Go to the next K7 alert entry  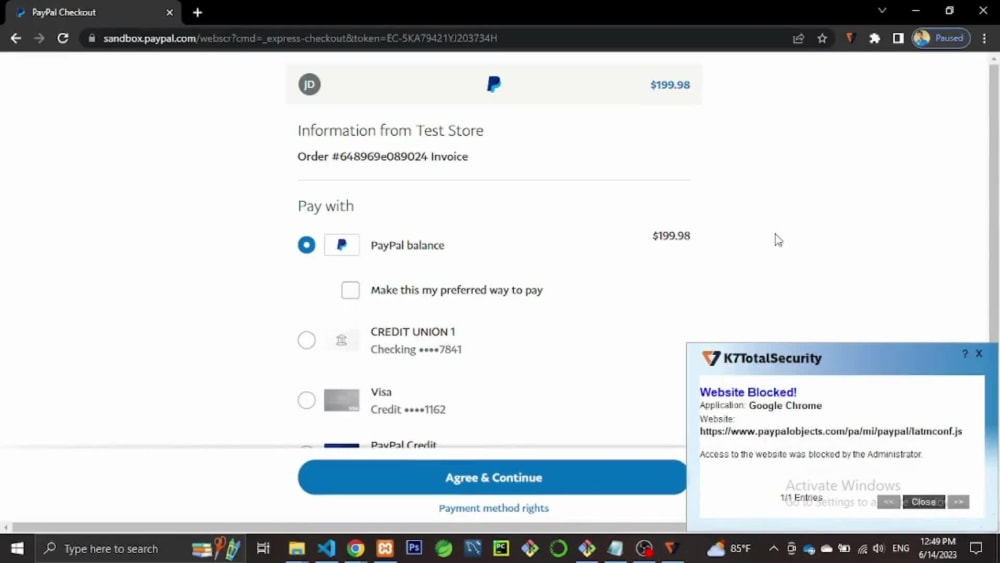(x=958, y=502)
